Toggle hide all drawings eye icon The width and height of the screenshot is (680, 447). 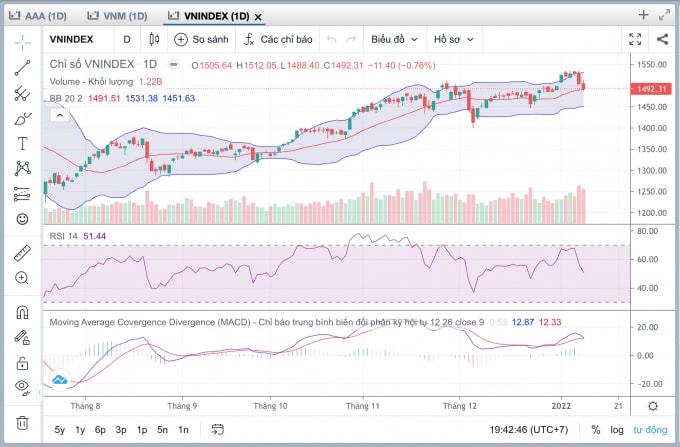click(x=22, y=387)
